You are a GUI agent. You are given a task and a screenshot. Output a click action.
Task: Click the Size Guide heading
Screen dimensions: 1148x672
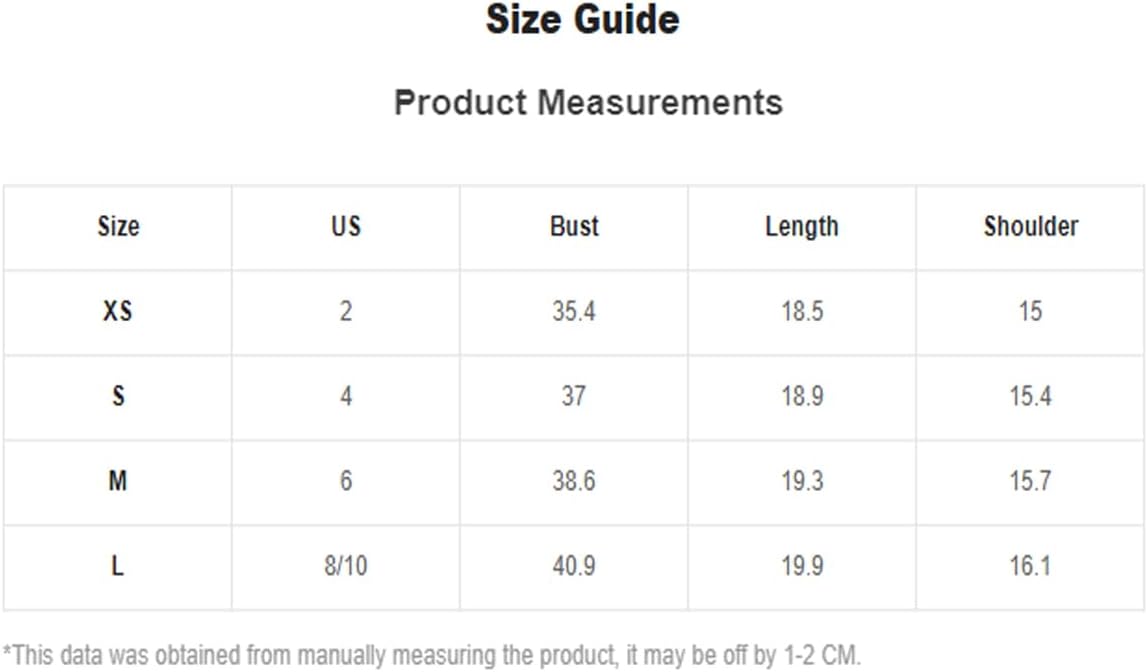583,20
